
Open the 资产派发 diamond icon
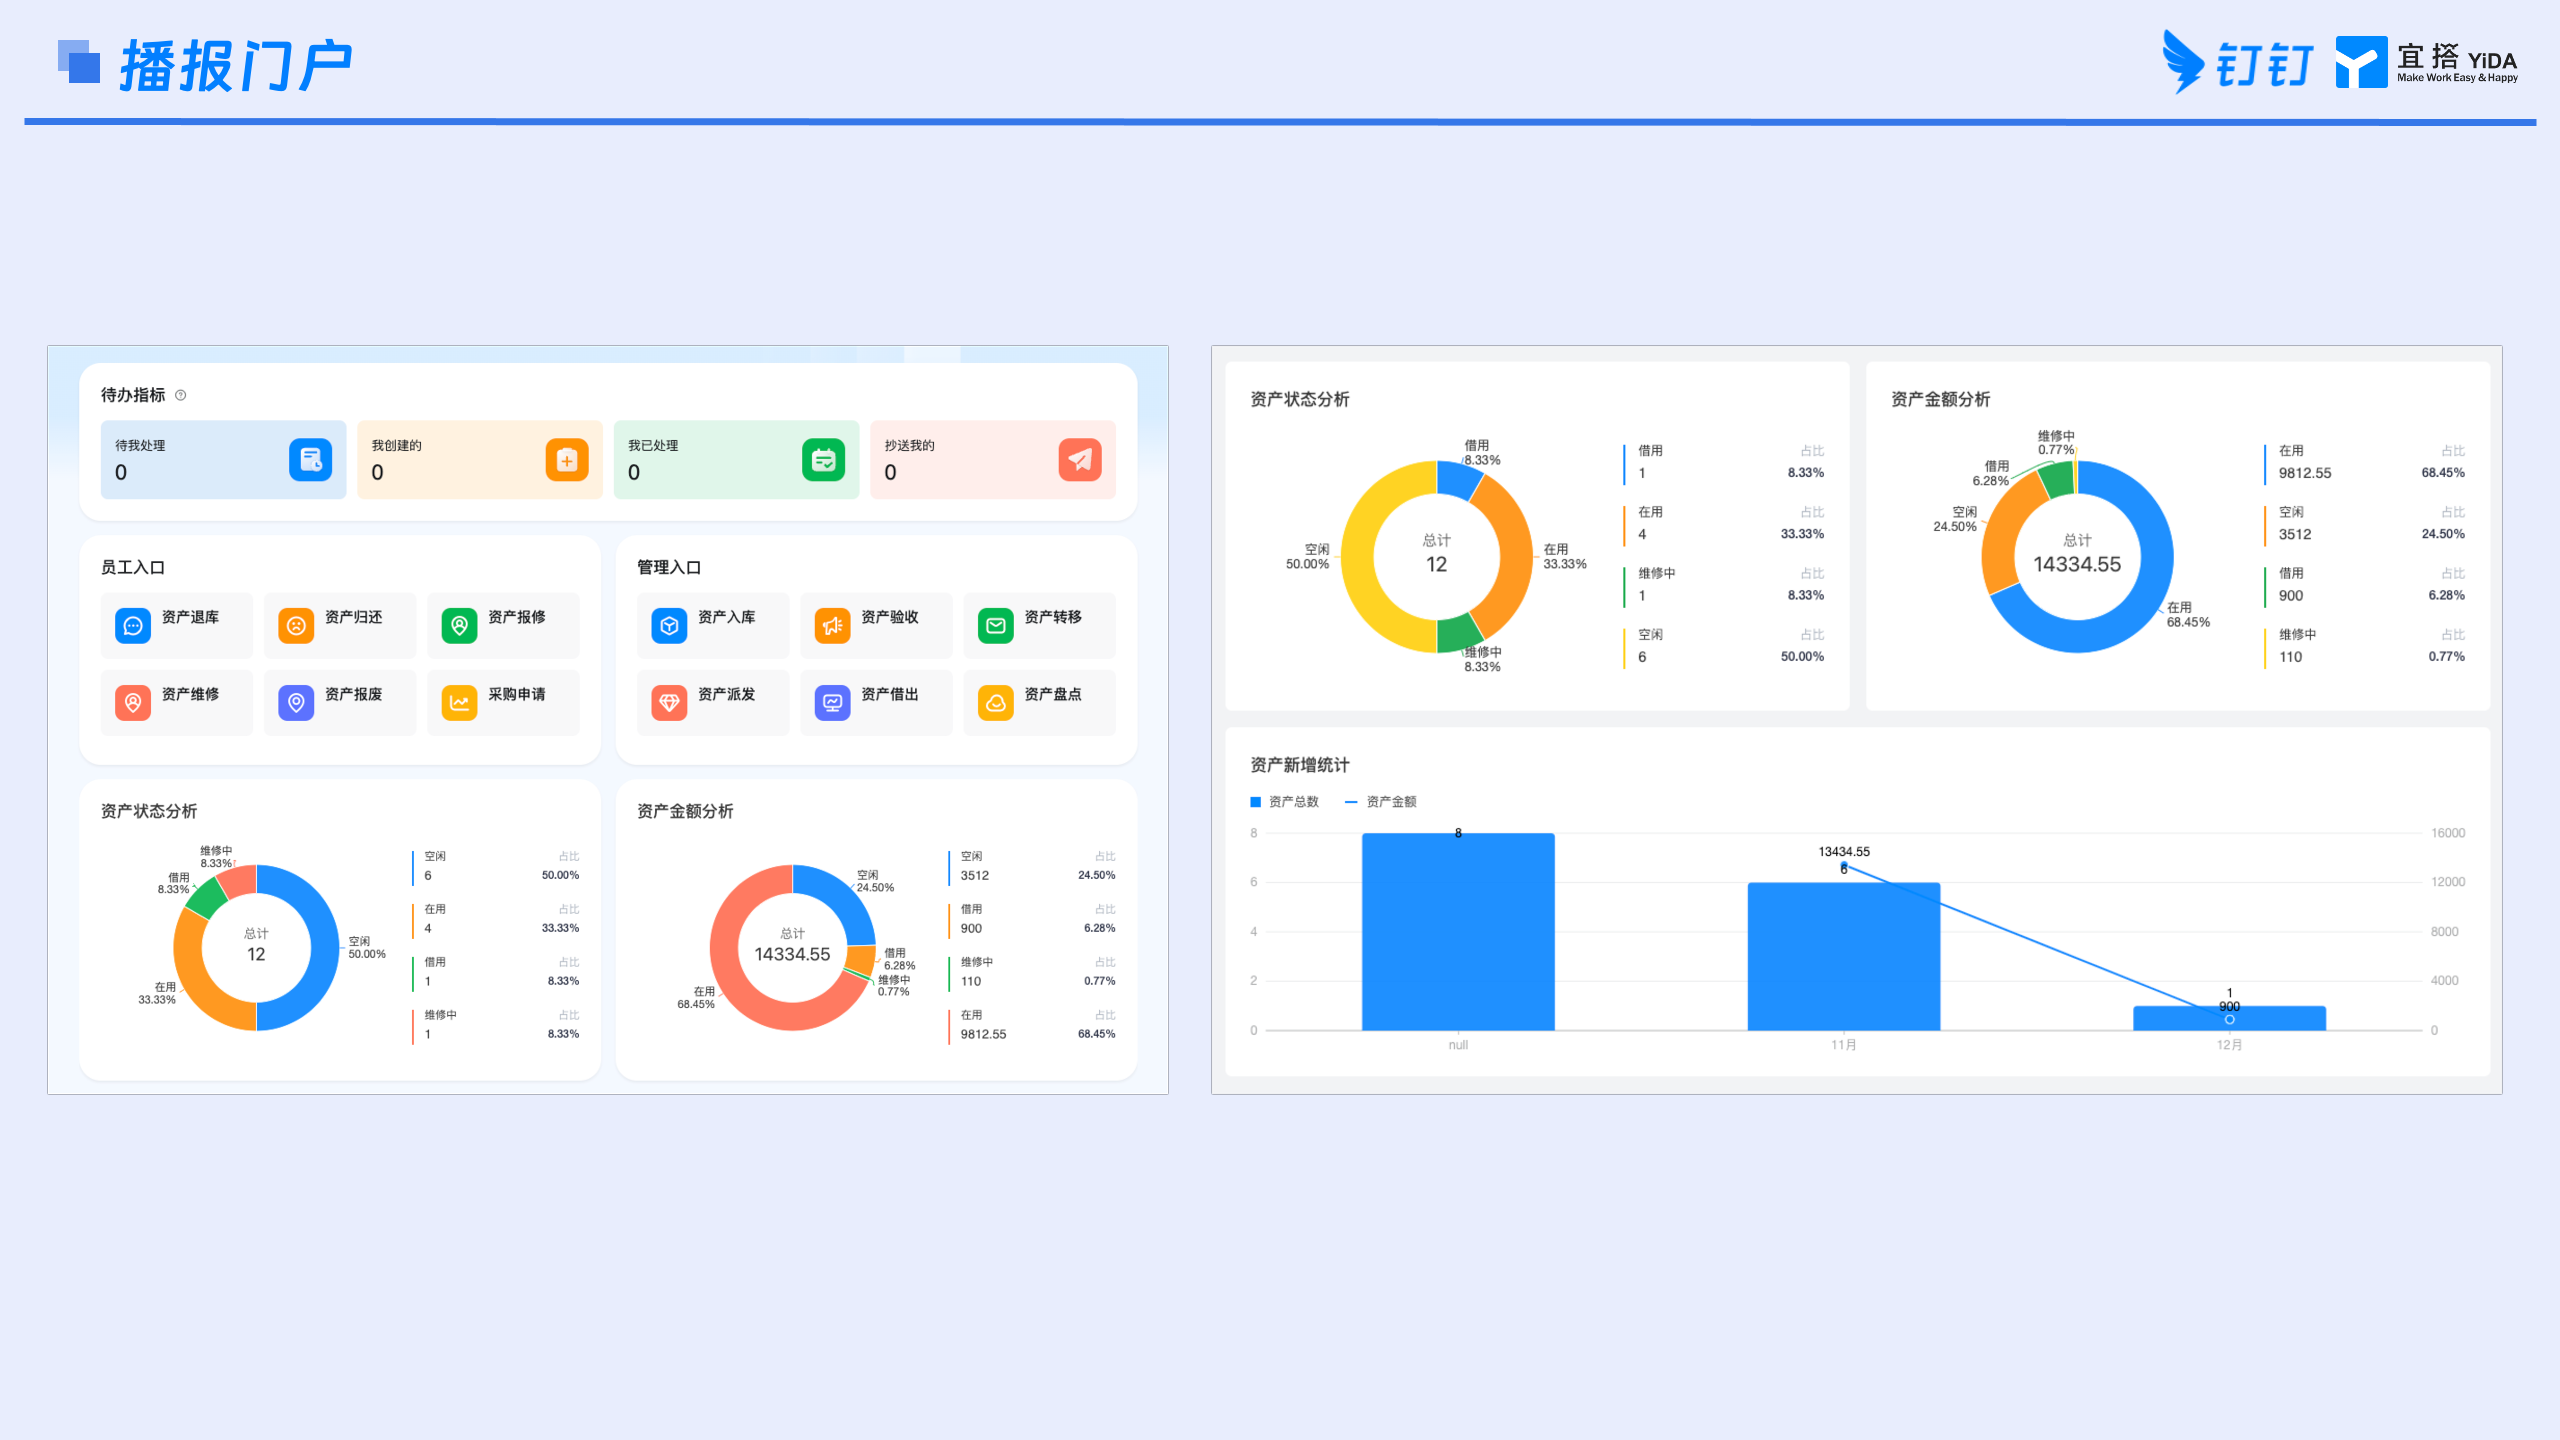669,703
